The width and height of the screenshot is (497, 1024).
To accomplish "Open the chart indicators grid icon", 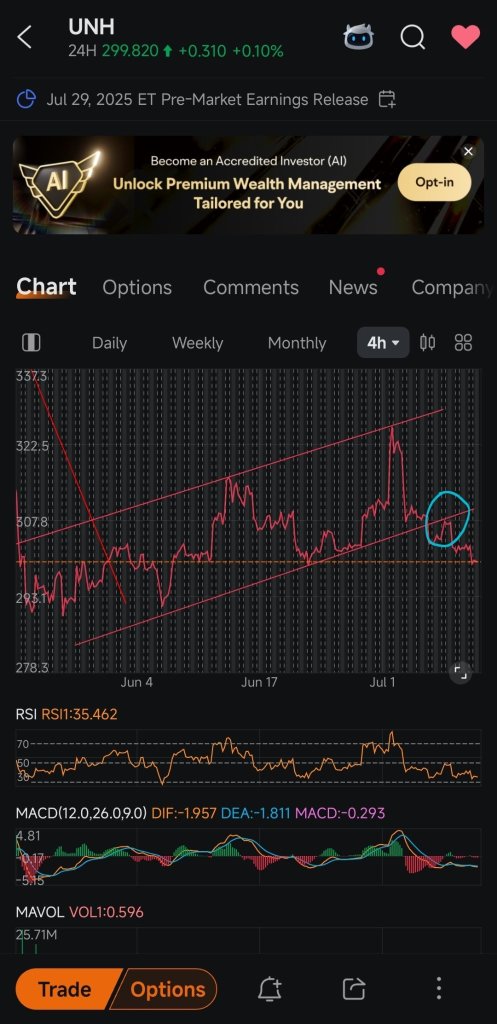I will (x=463, y=343).
